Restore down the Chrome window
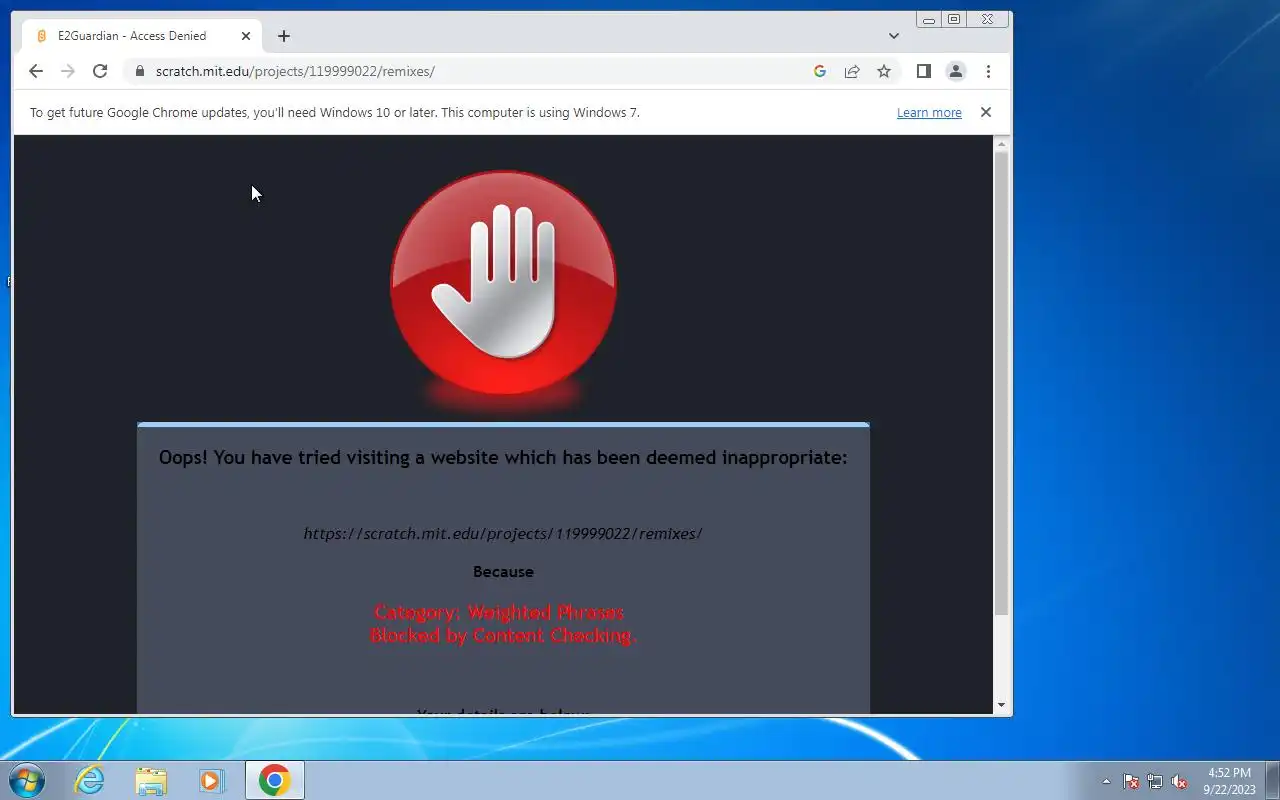Image resolution: width=1280 pixels, height=800 pixels. click(x=954, y=20)
